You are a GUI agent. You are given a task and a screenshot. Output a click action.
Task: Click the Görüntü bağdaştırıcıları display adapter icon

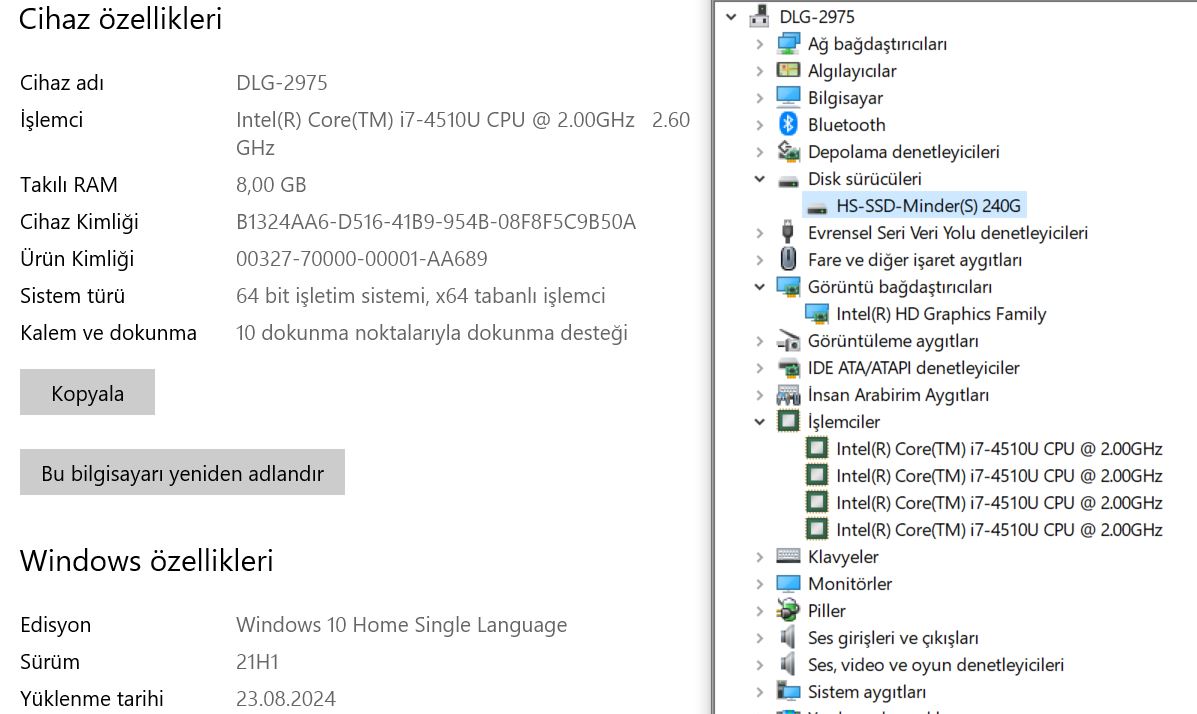(x=788, y=286)
